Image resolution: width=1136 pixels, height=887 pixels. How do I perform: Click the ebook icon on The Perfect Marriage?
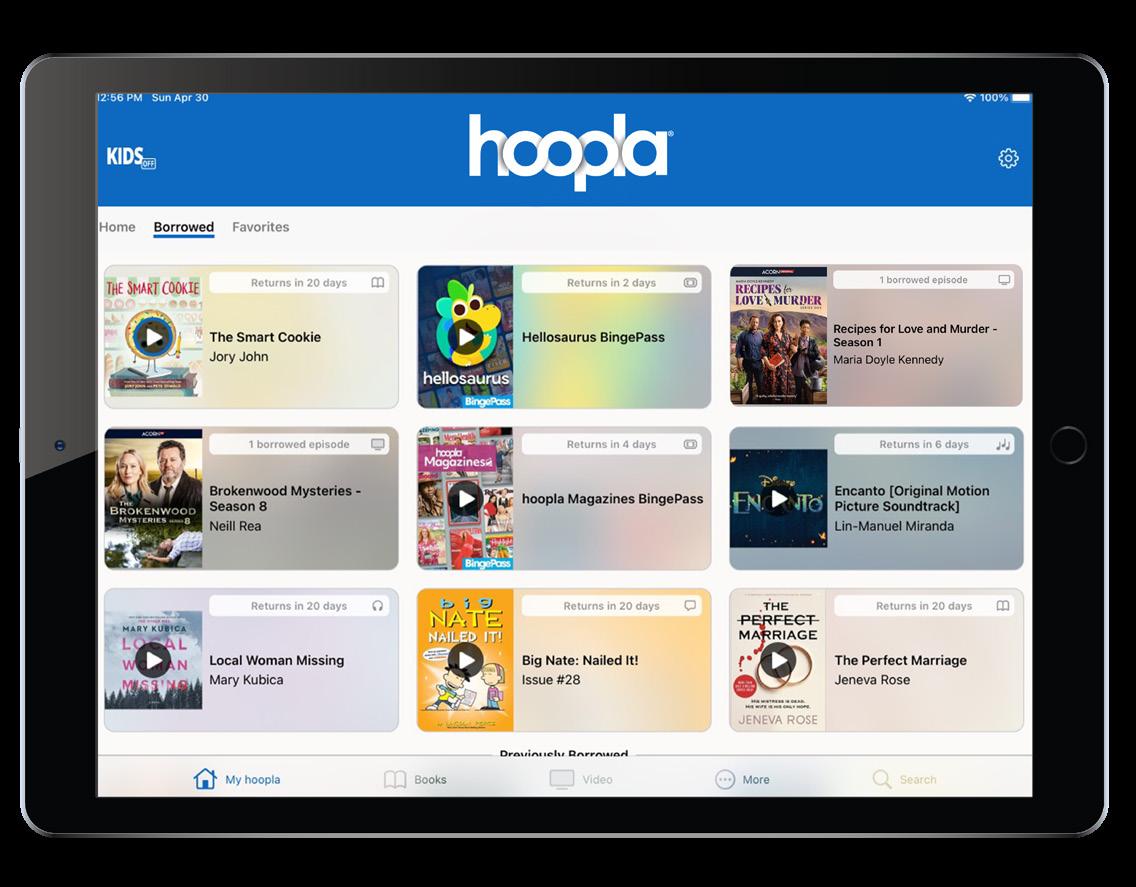[x=1003, y=606]
